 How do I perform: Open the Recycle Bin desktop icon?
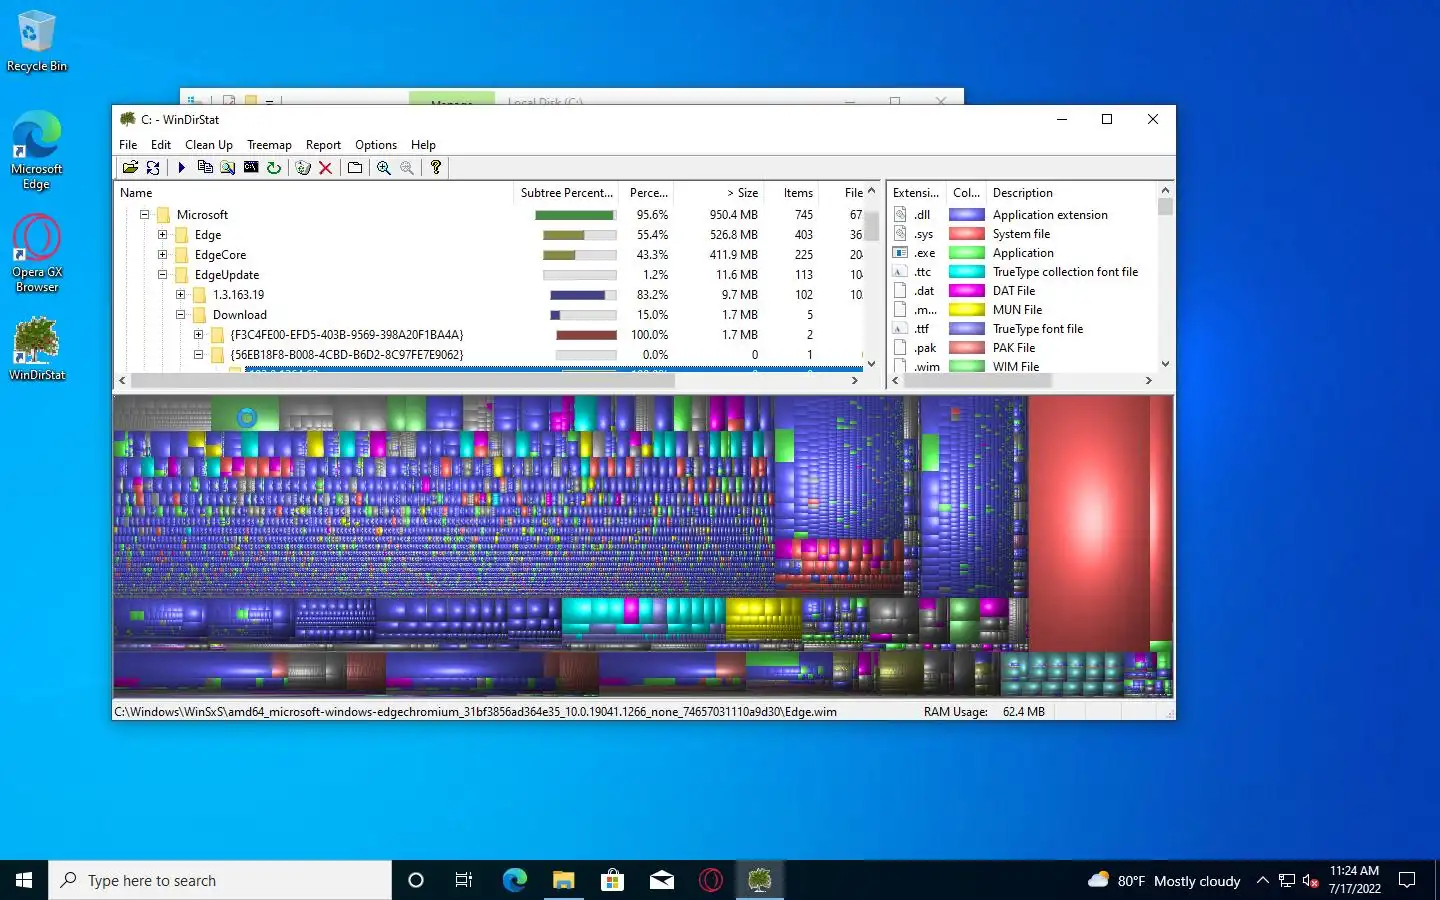click(37, 41)
